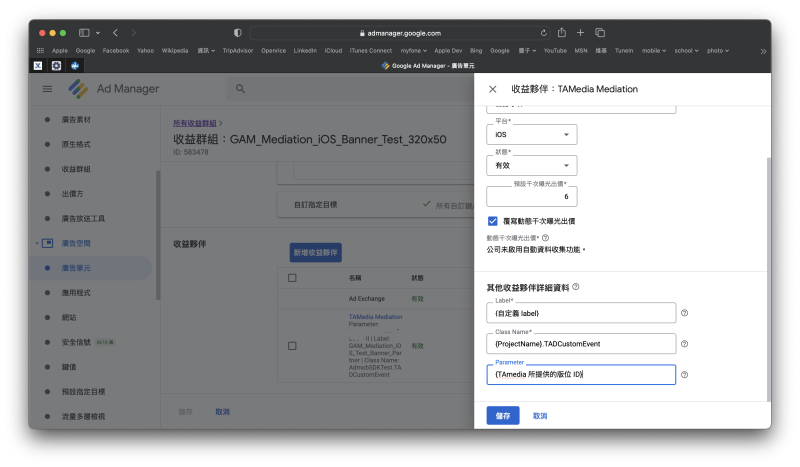Select 廣告單元 in the sidebar

pos(76,268)
